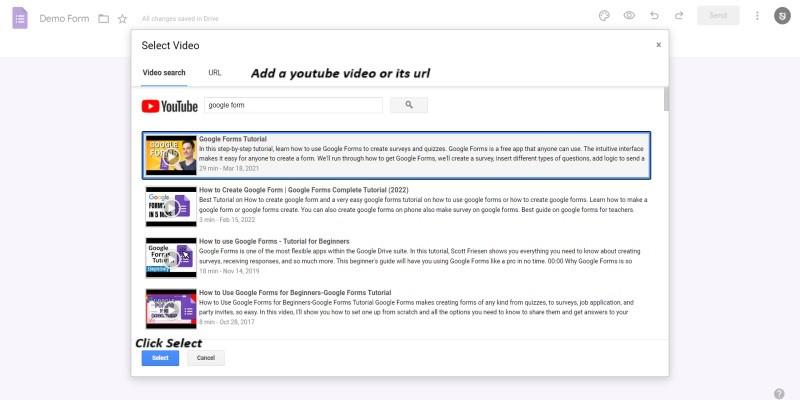Click the preview eye icon
Screen dimensions: 800x400
tap(629, 15)
